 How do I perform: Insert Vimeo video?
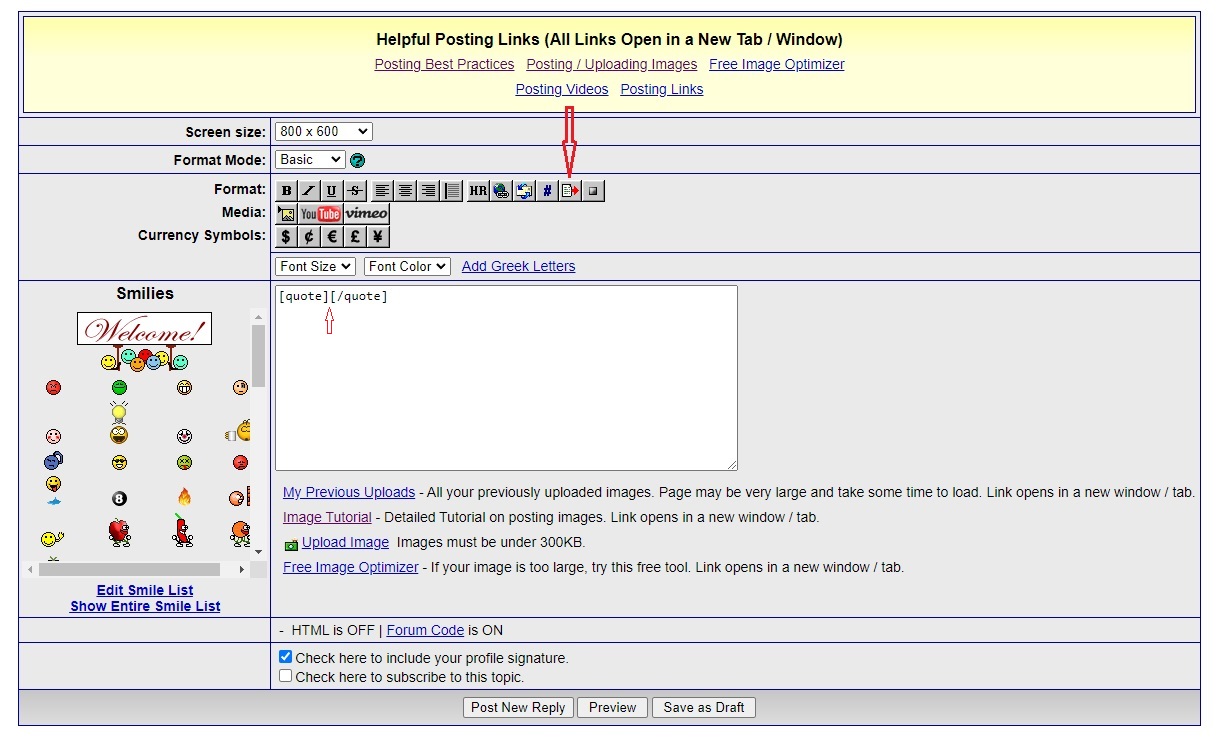click(x=367, y=213)
